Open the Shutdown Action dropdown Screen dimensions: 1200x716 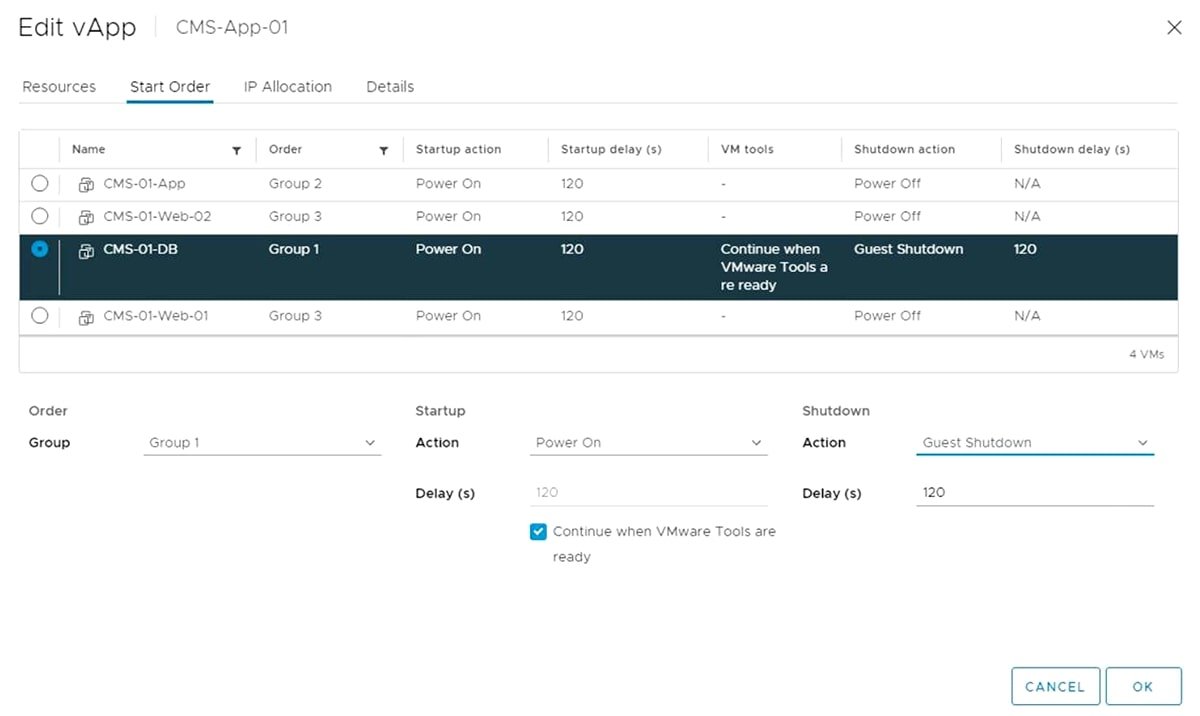1034,442
